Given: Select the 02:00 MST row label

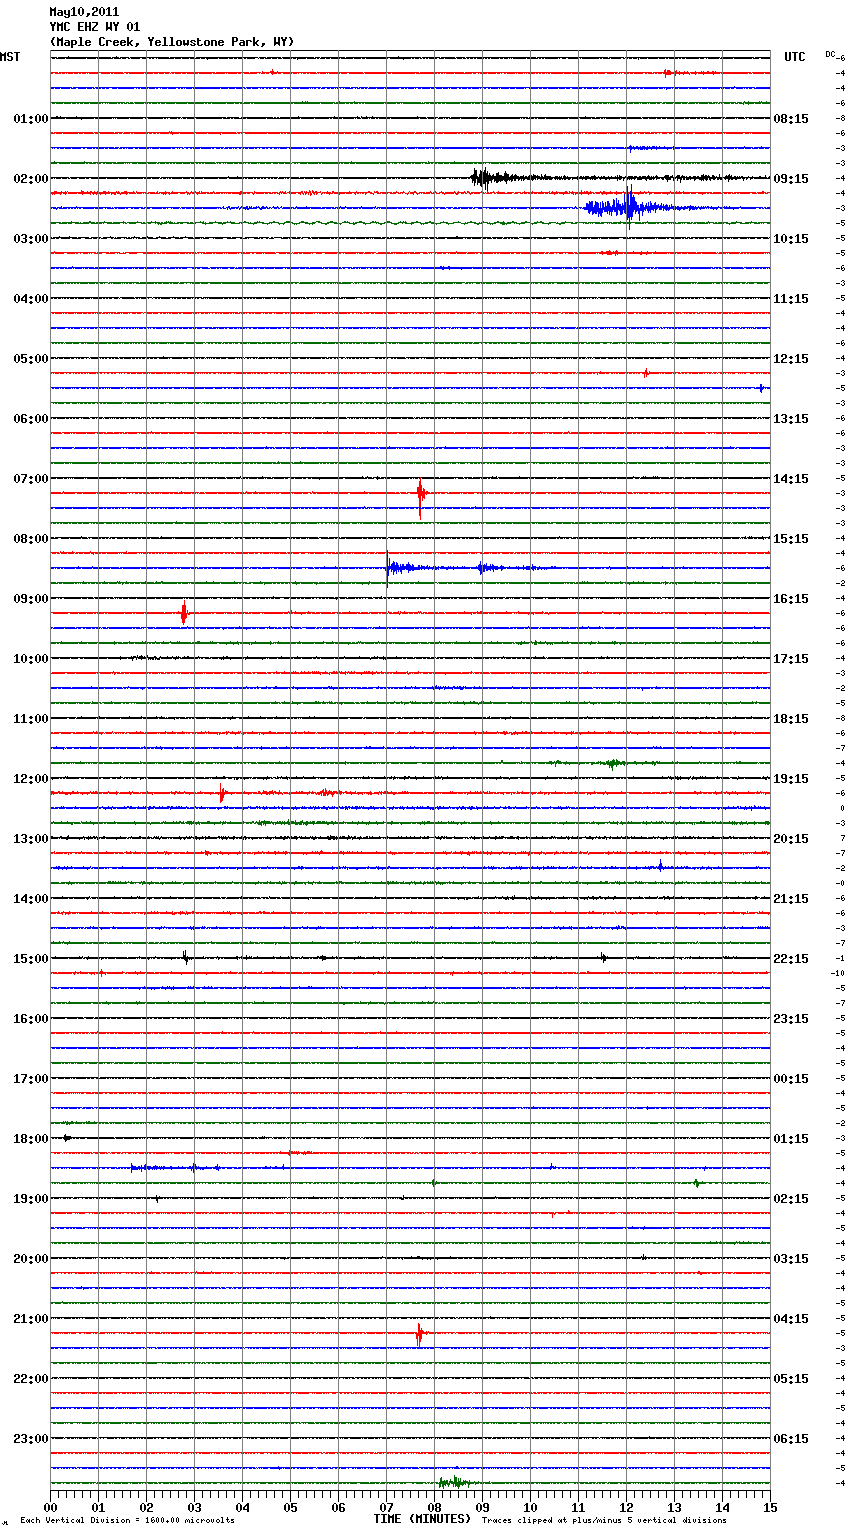Looking at the screenshot, I should [31, 179].
